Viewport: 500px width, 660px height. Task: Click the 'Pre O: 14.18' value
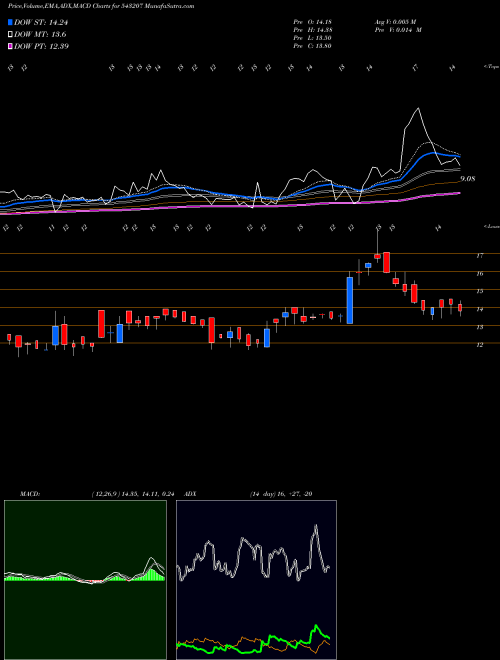[x=312, y=22]
